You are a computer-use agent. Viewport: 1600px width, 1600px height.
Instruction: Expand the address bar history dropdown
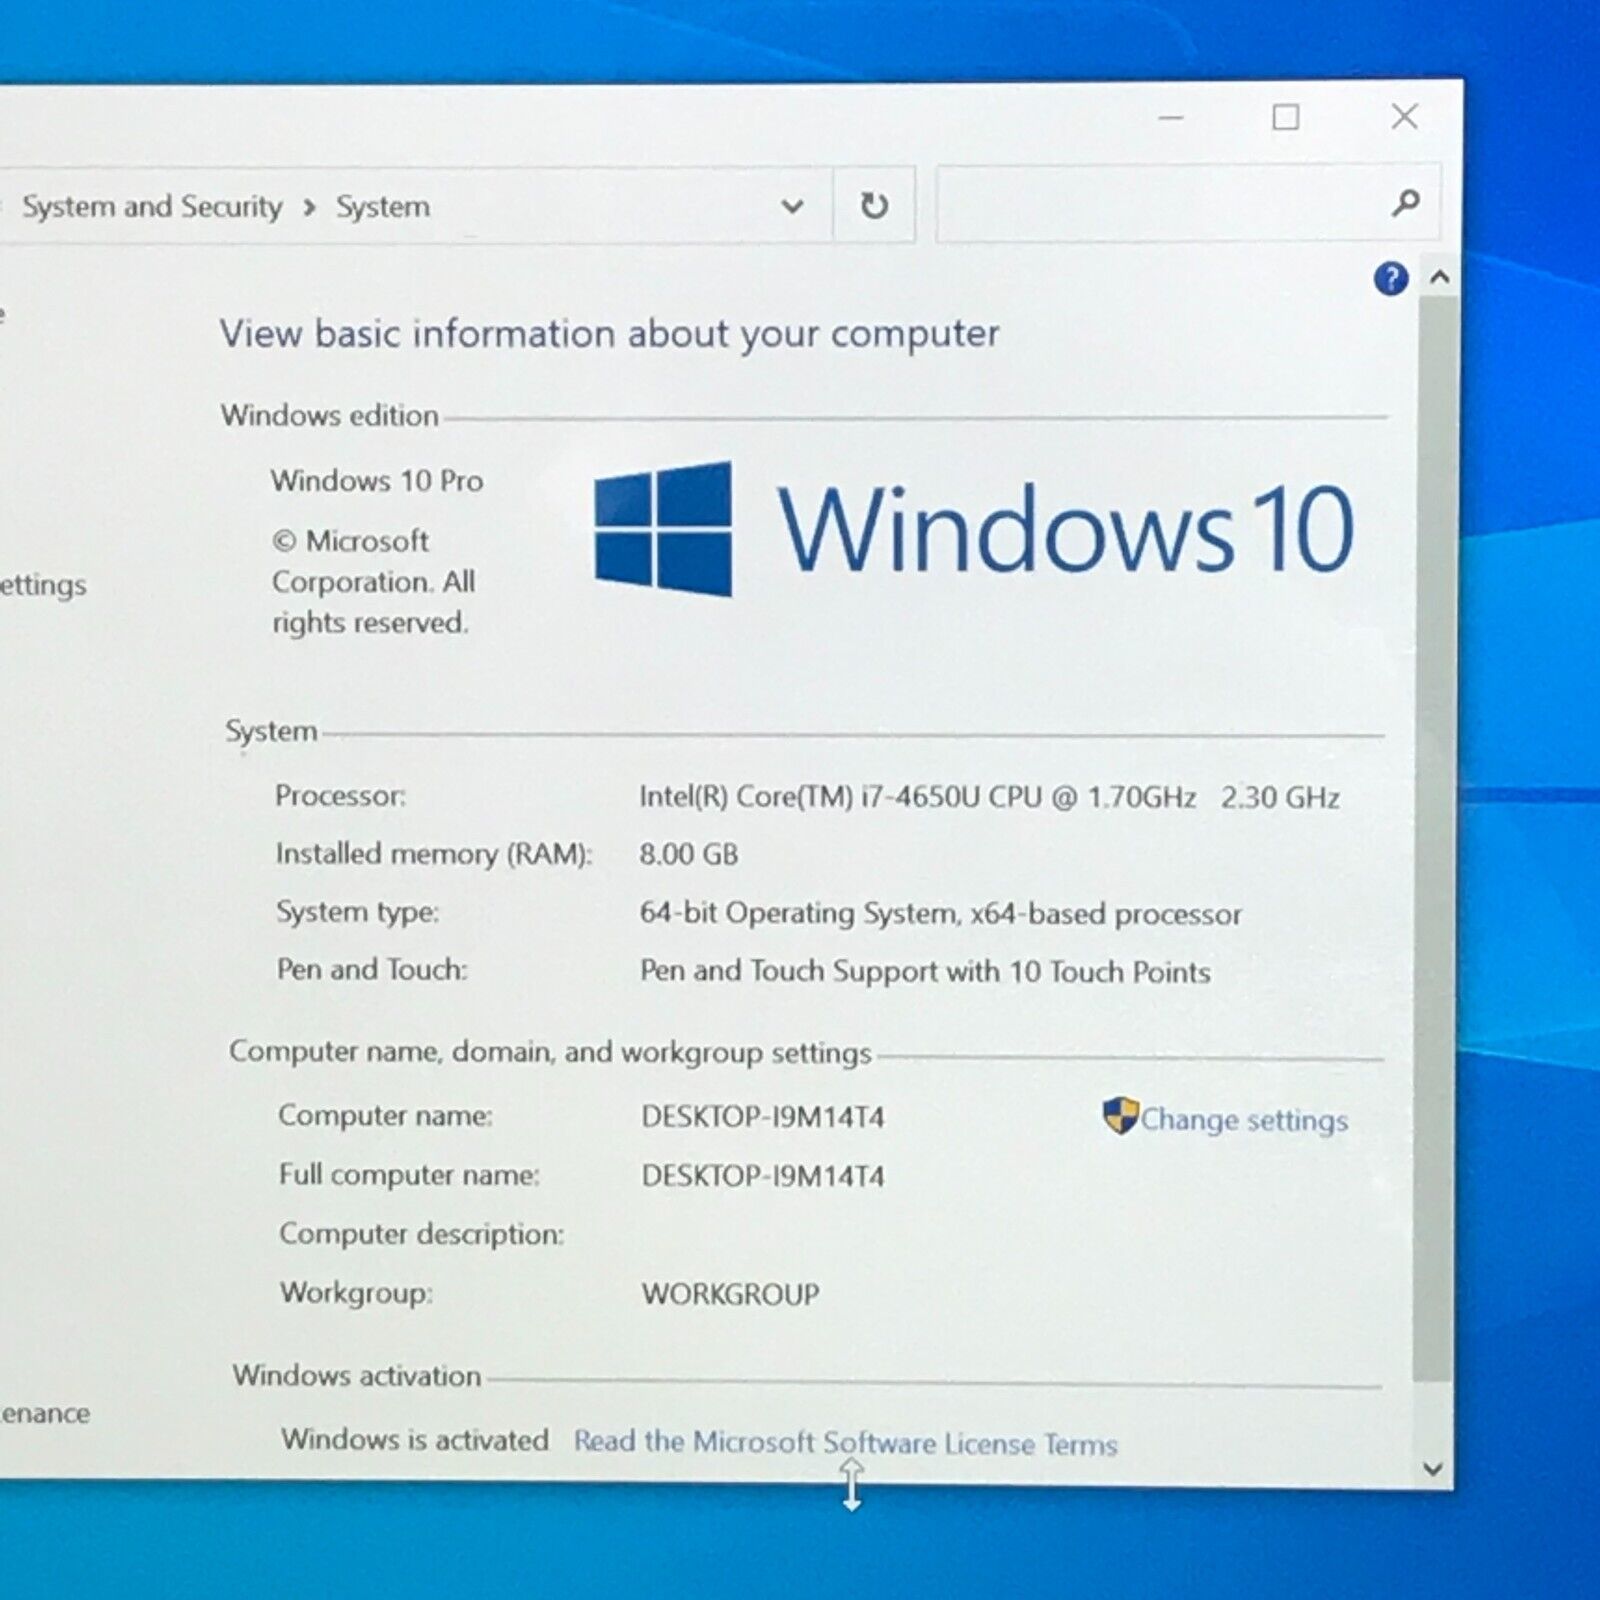point(792,206)
